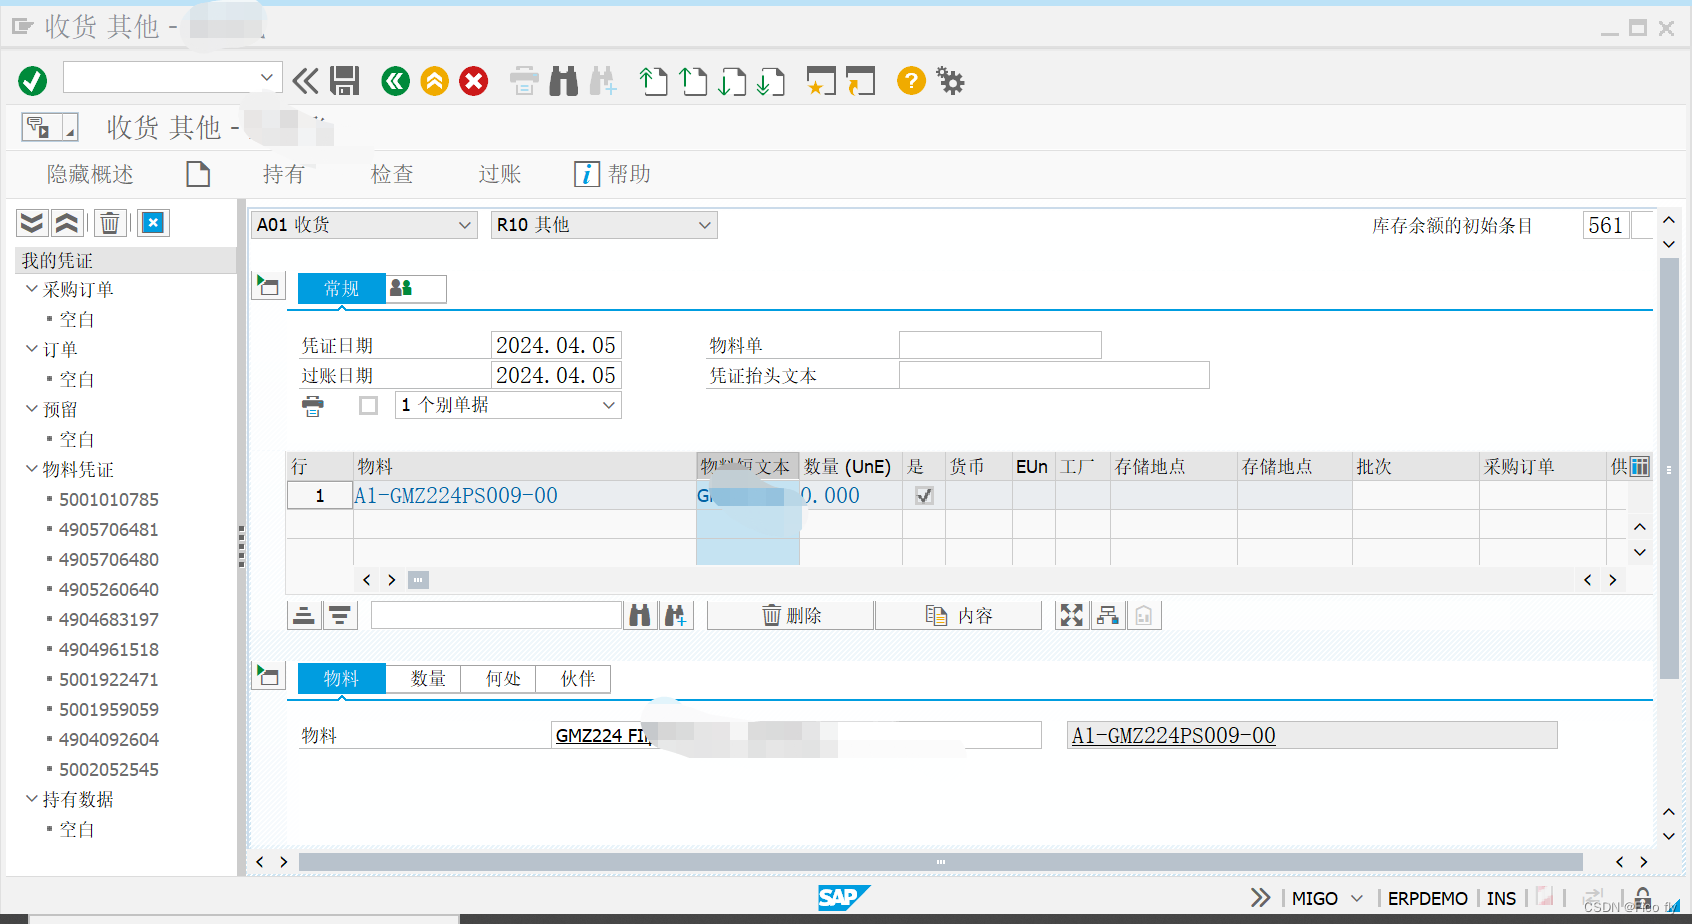Open the customize layout gear icon

(950, 81)
